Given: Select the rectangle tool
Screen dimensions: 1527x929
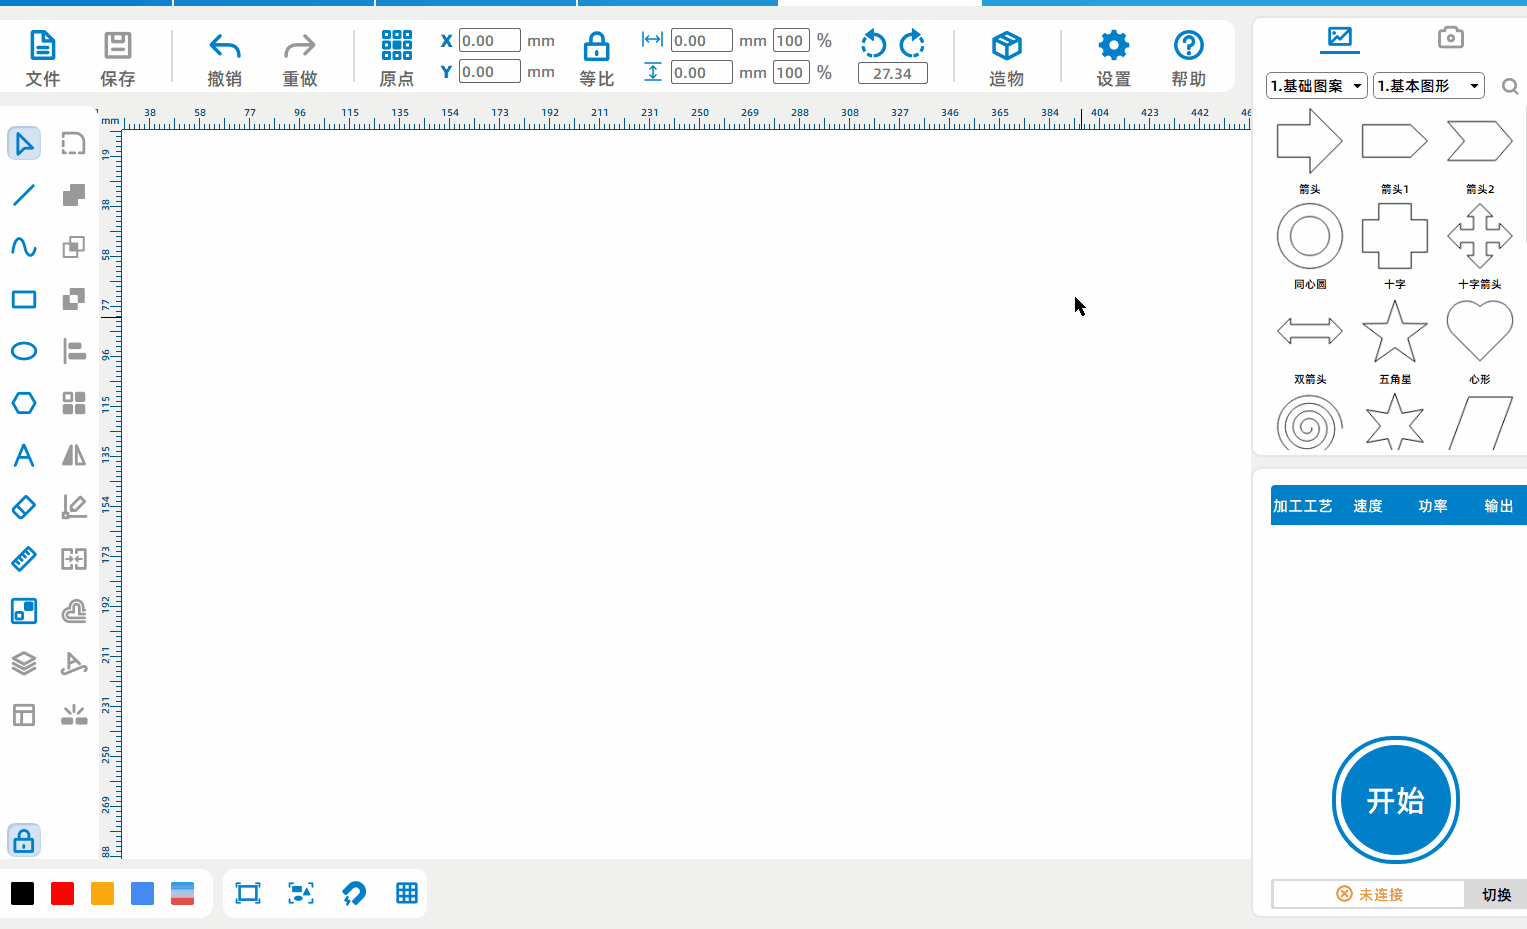Looking at the screenshot, I should [x=24, y=299].
